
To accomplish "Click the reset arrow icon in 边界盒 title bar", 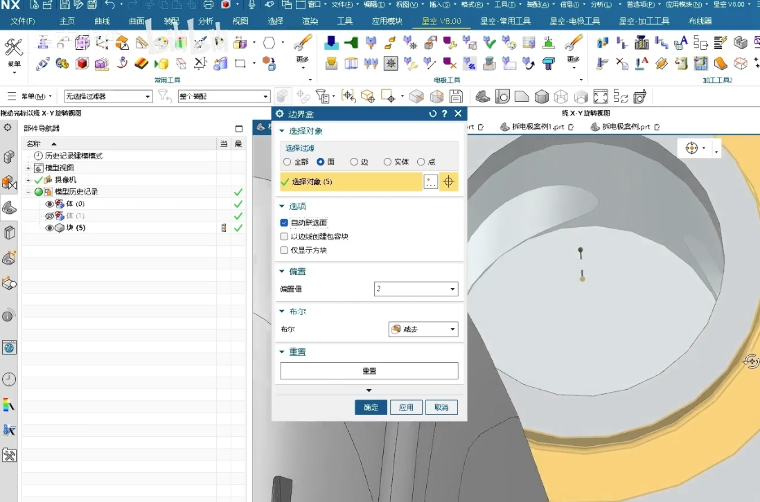I will click(432, 114).
